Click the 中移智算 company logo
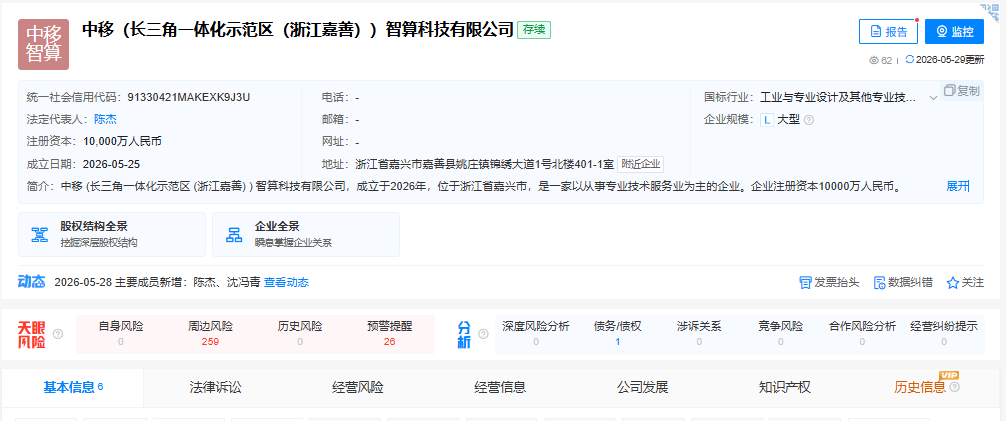The image size is (1006, 421). pos(43,44)
